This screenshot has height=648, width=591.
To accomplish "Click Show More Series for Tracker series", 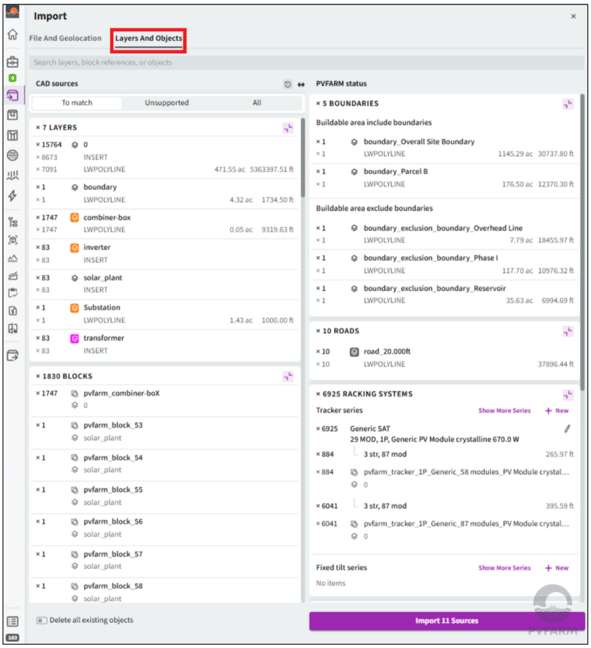I will pos(504,411).
